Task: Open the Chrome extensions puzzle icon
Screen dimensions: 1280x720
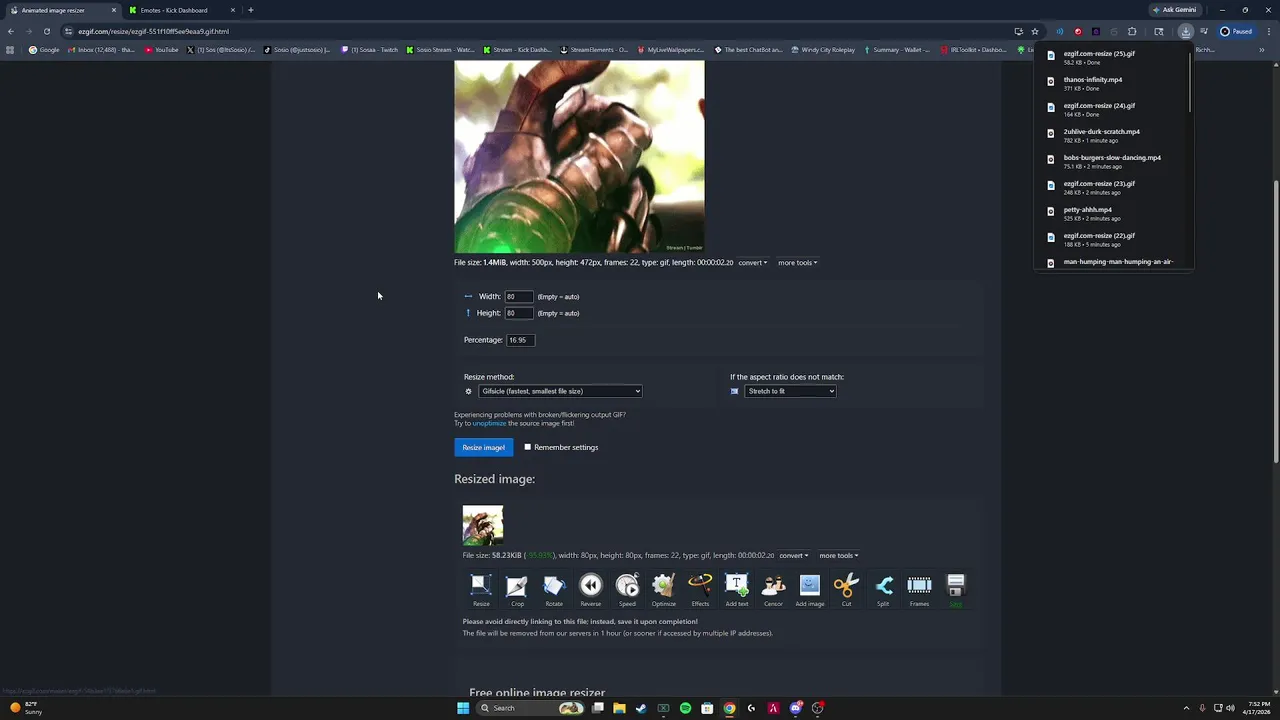Action: 1132,31
